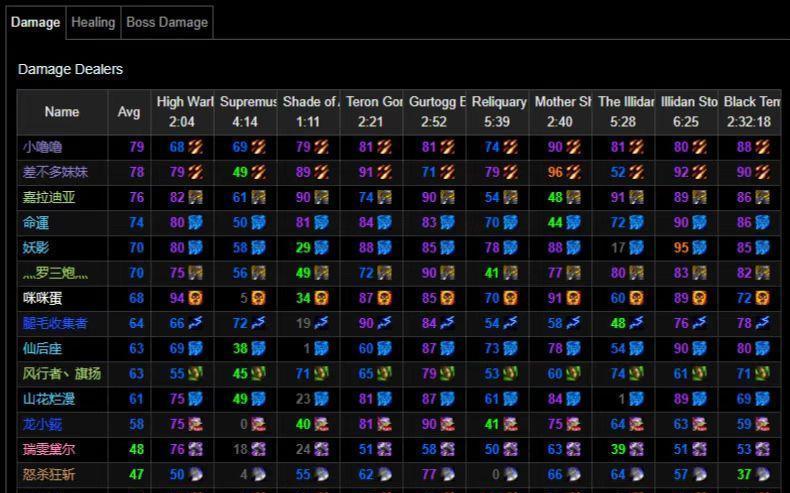Open player 咪咪蛋 profile
This screenshot has width=790, height=493.
(42, 298)
